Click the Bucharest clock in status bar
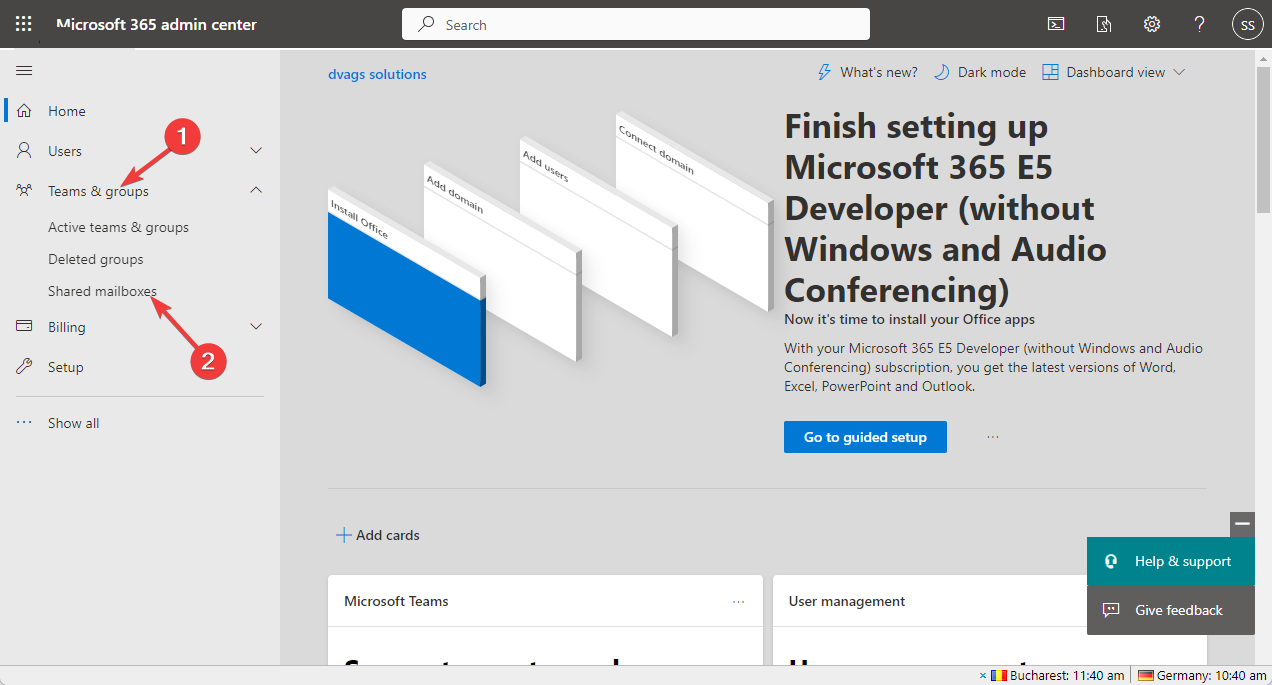 [x=1058, y=676]
